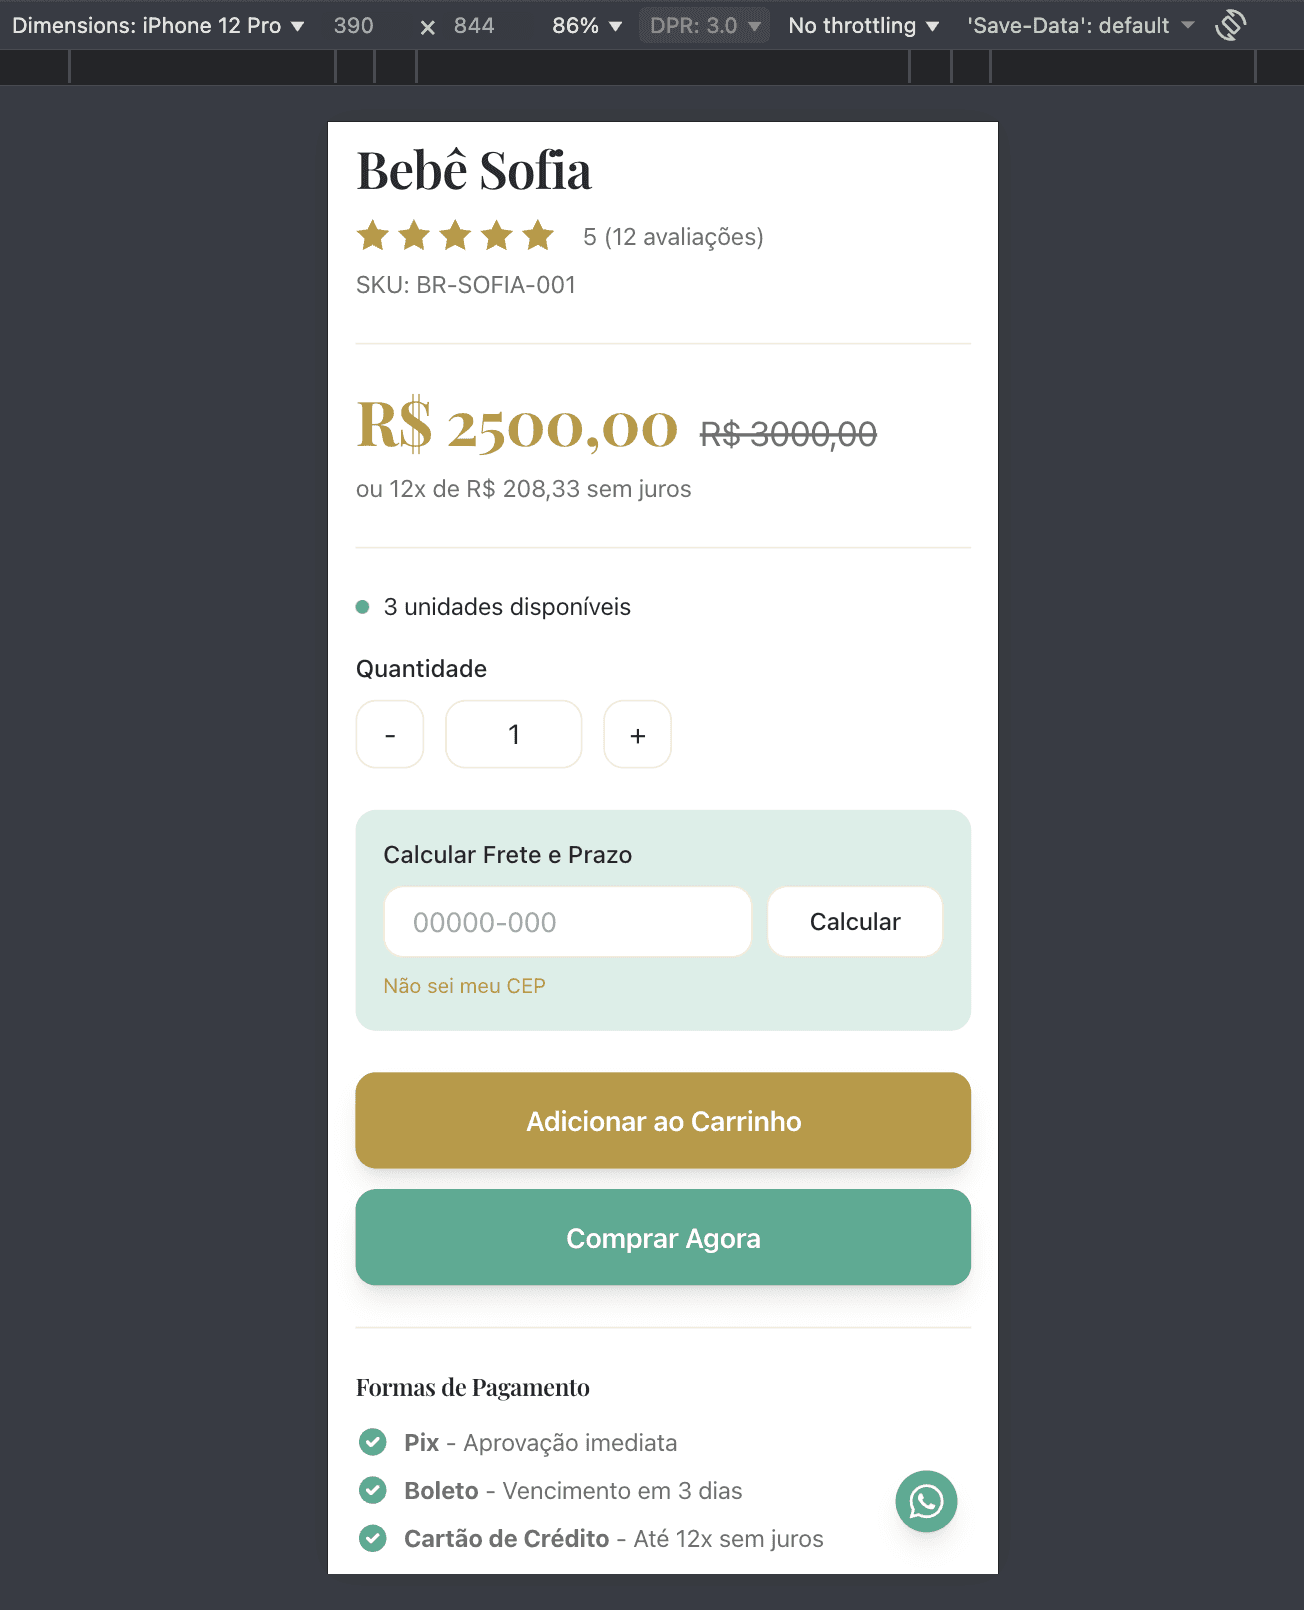Increase quantity with the plus button

click(x=637, y=735)
